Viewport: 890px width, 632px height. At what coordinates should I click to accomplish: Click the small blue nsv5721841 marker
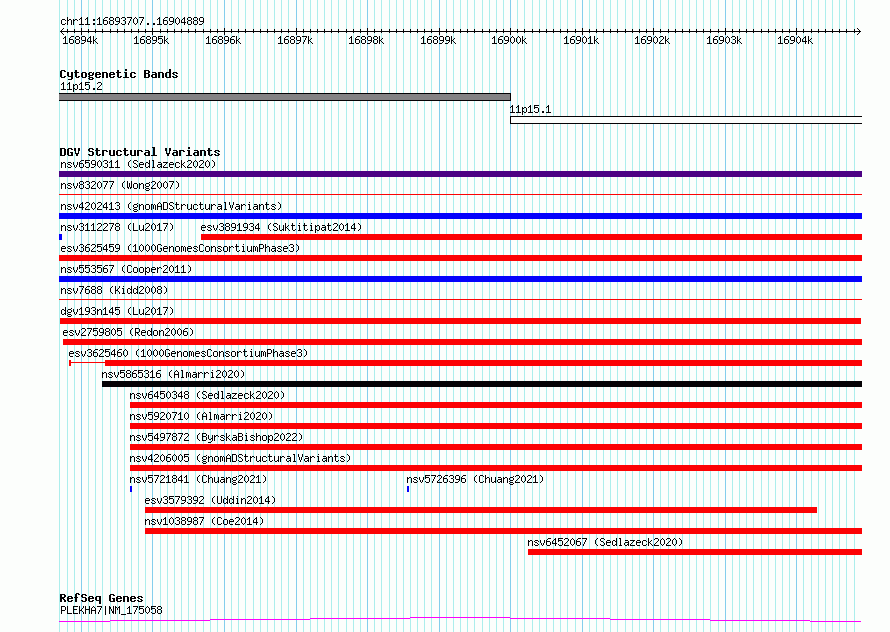[x=131, y=489]
